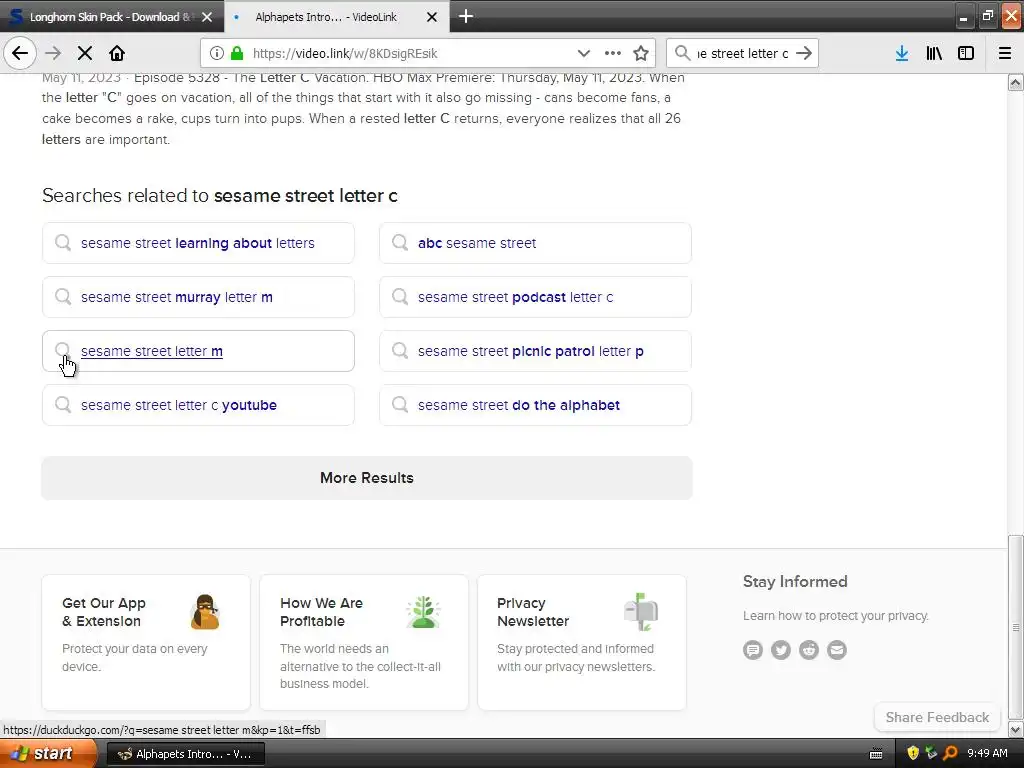
Task: Open 'abc sesame street' related search
Action: [x=536, y=243]
